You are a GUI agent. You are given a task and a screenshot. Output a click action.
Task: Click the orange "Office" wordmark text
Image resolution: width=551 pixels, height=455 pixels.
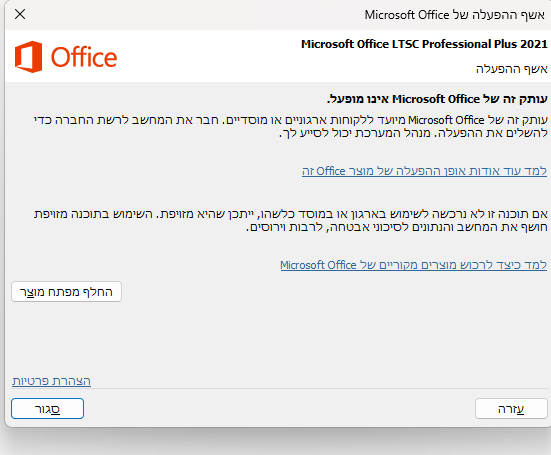tap(84, 57)
